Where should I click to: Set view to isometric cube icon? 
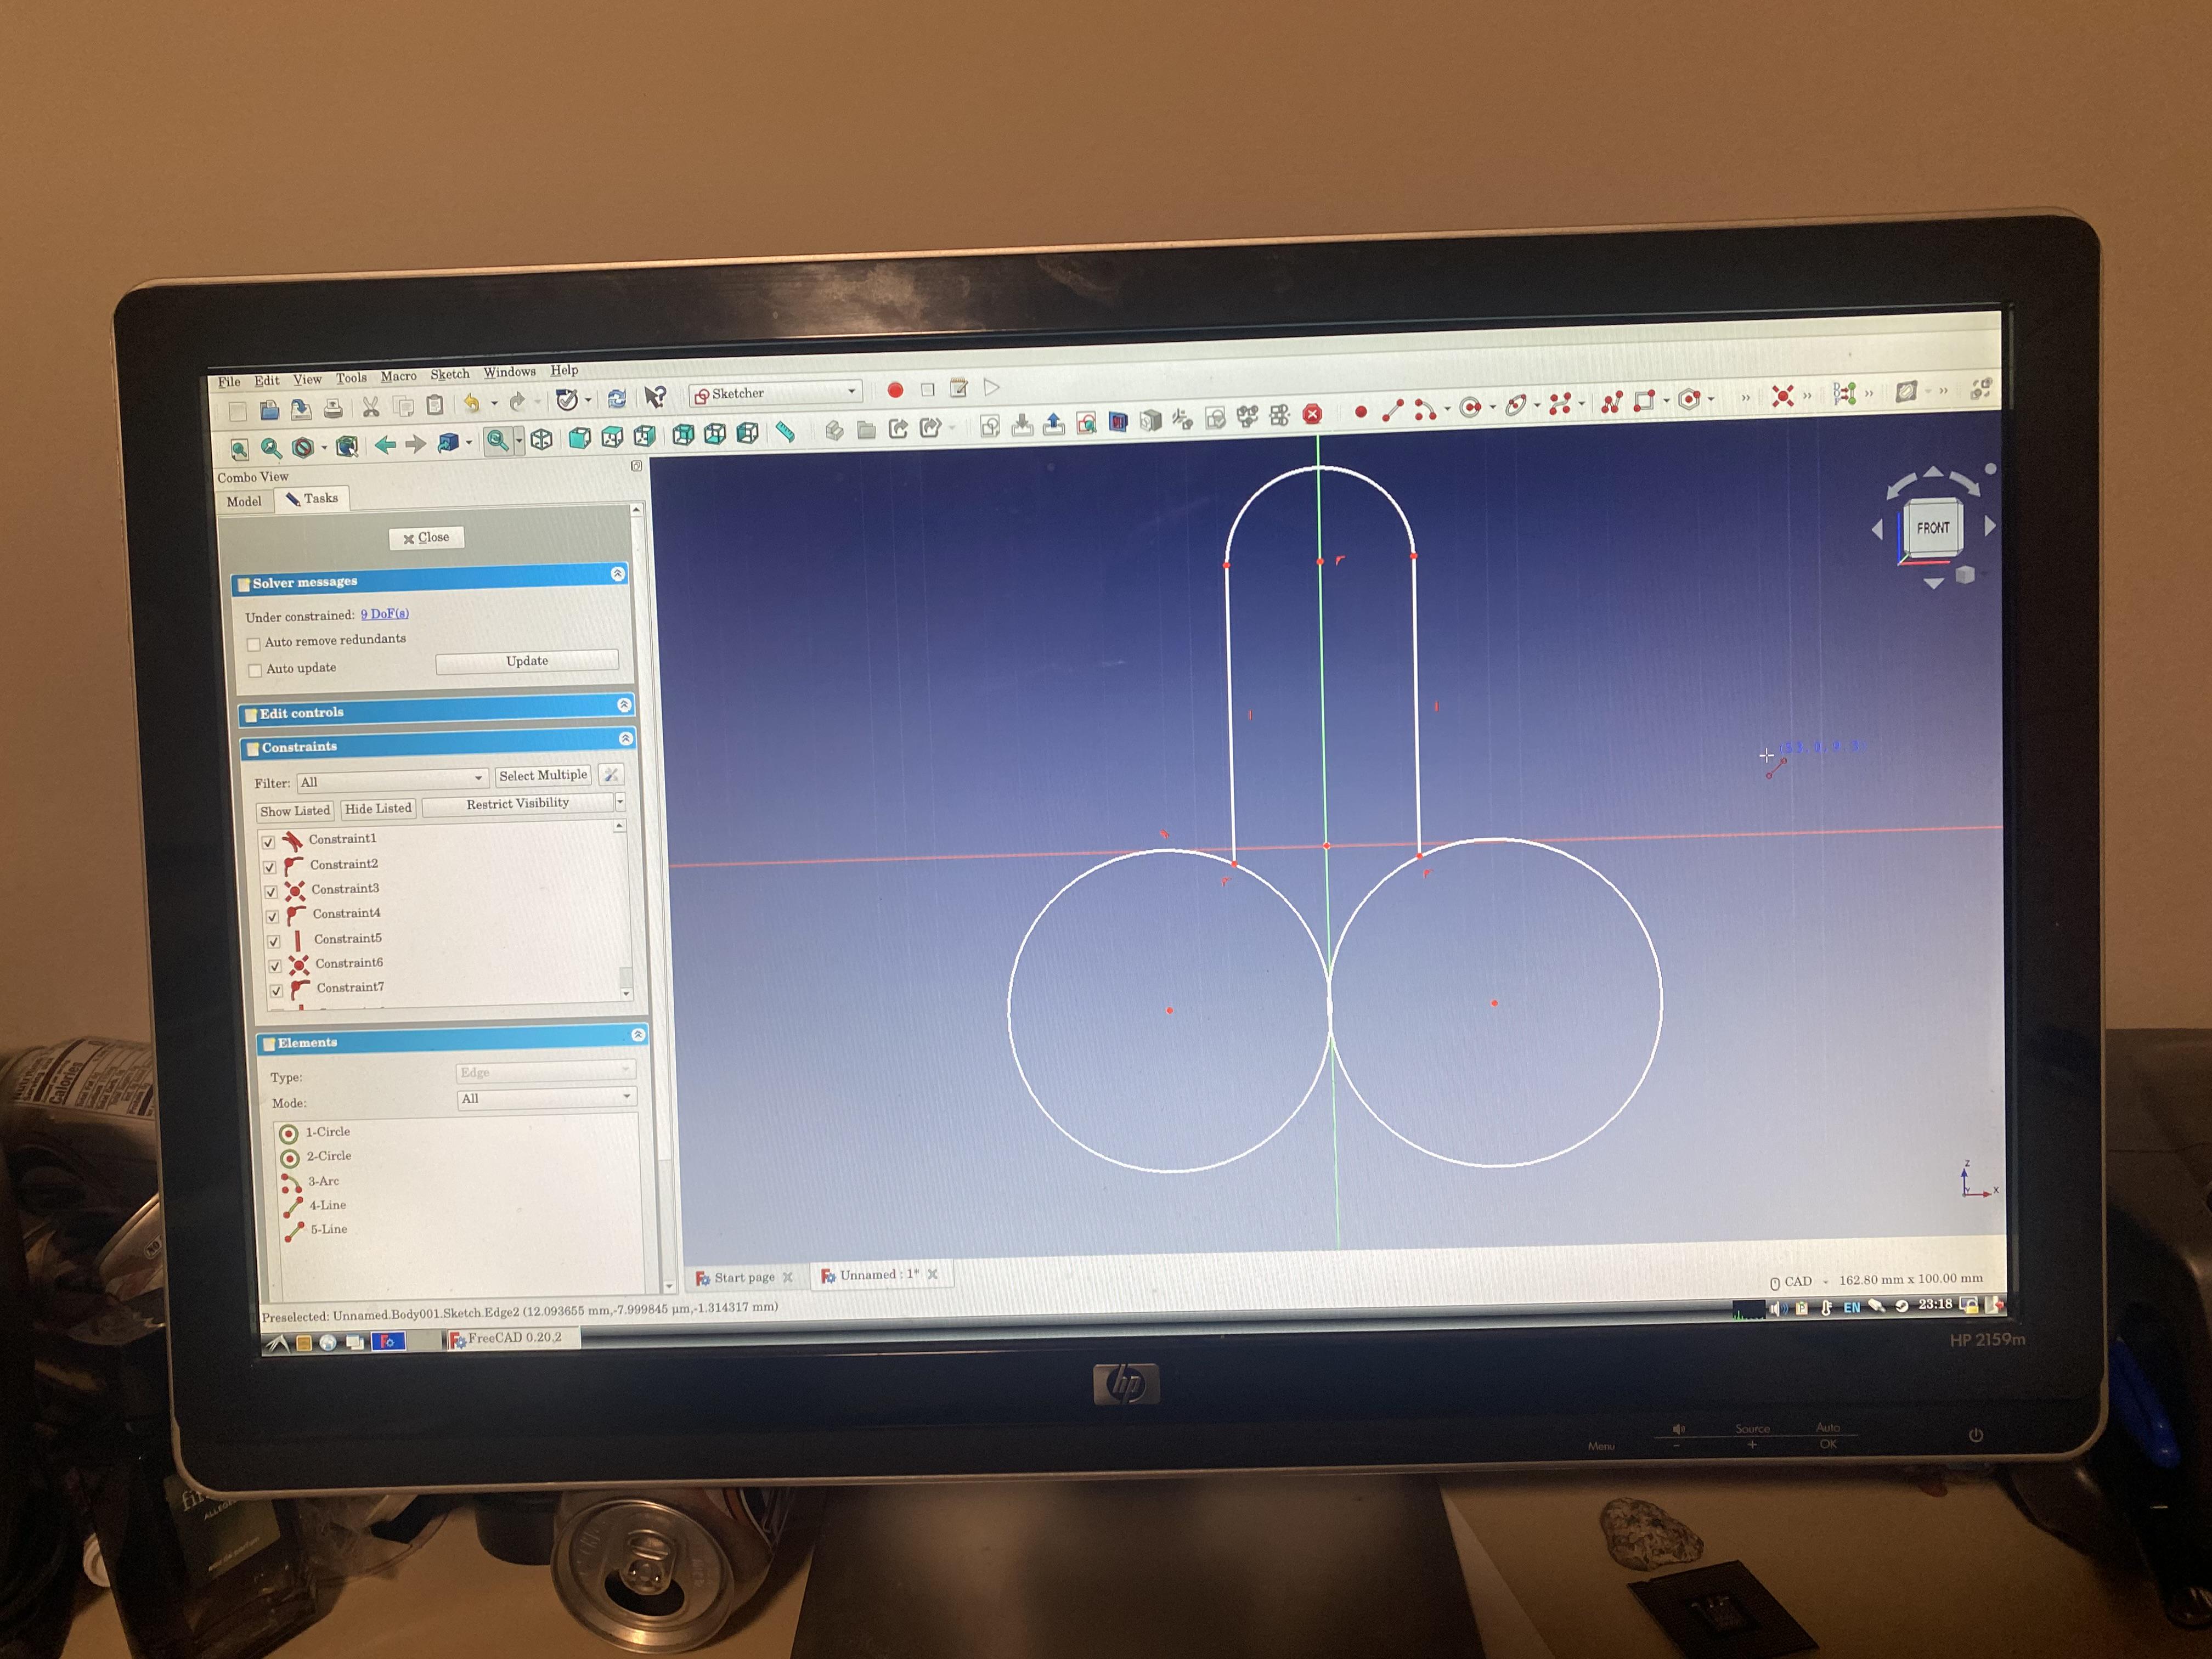[x=541, y=440]
